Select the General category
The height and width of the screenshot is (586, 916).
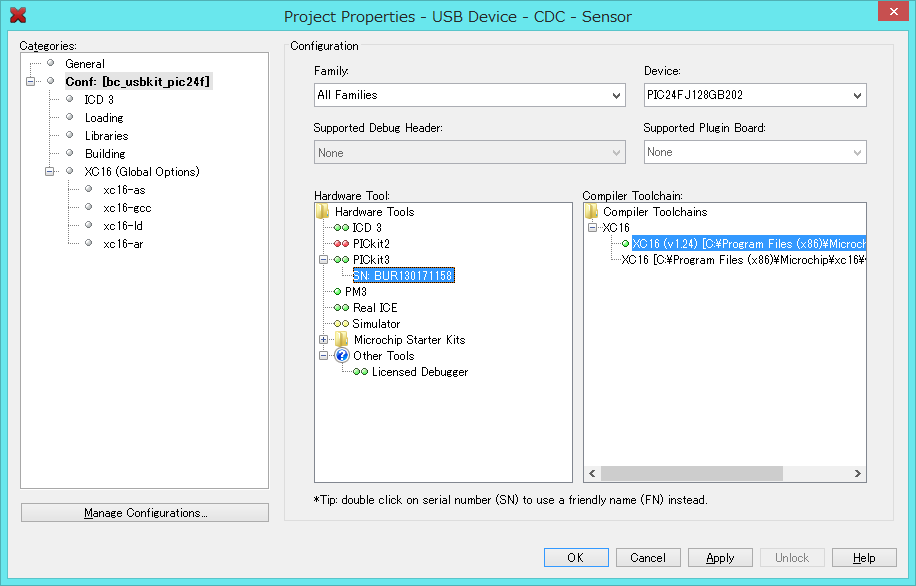click(85, 64)
